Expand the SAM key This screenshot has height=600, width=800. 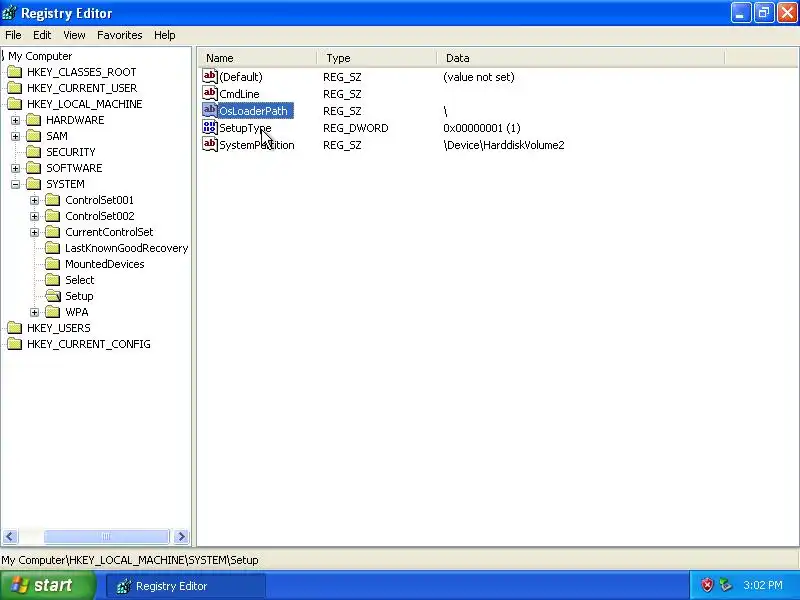click(x=15, y=136)
